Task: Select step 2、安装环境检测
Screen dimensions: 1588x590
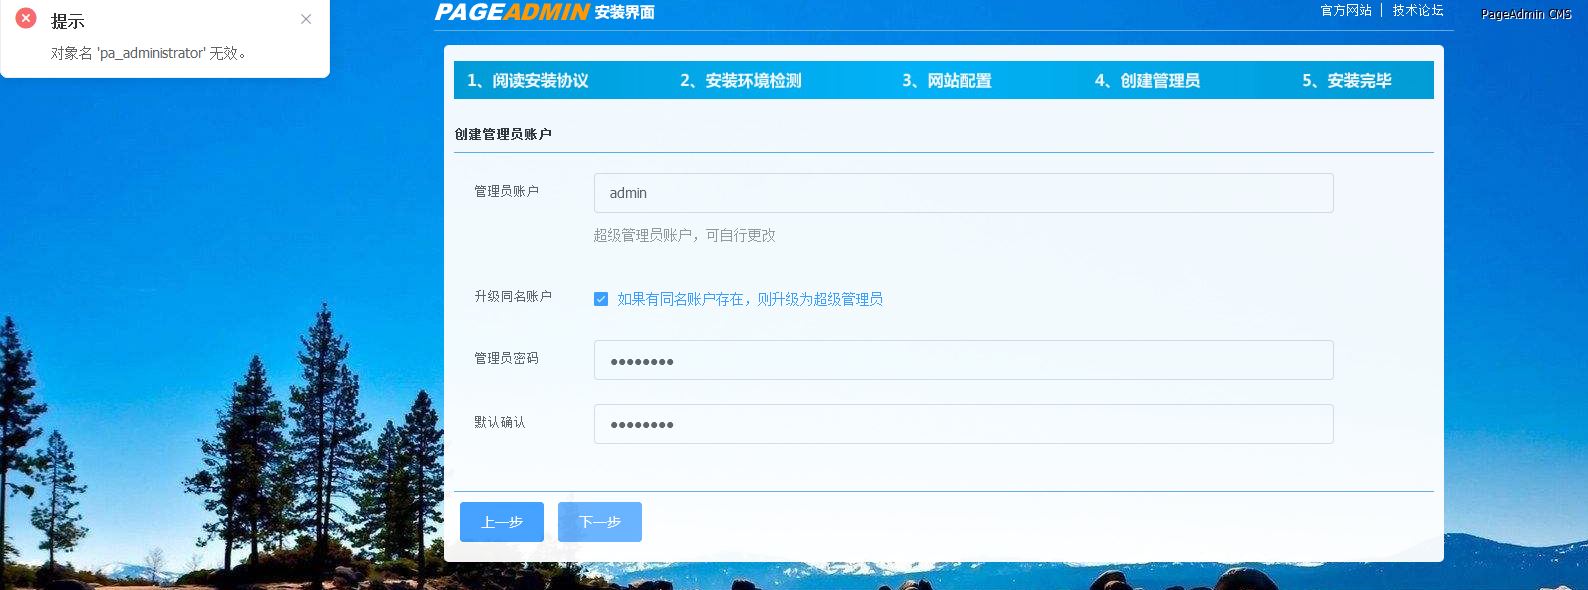Action: (740, 80)
